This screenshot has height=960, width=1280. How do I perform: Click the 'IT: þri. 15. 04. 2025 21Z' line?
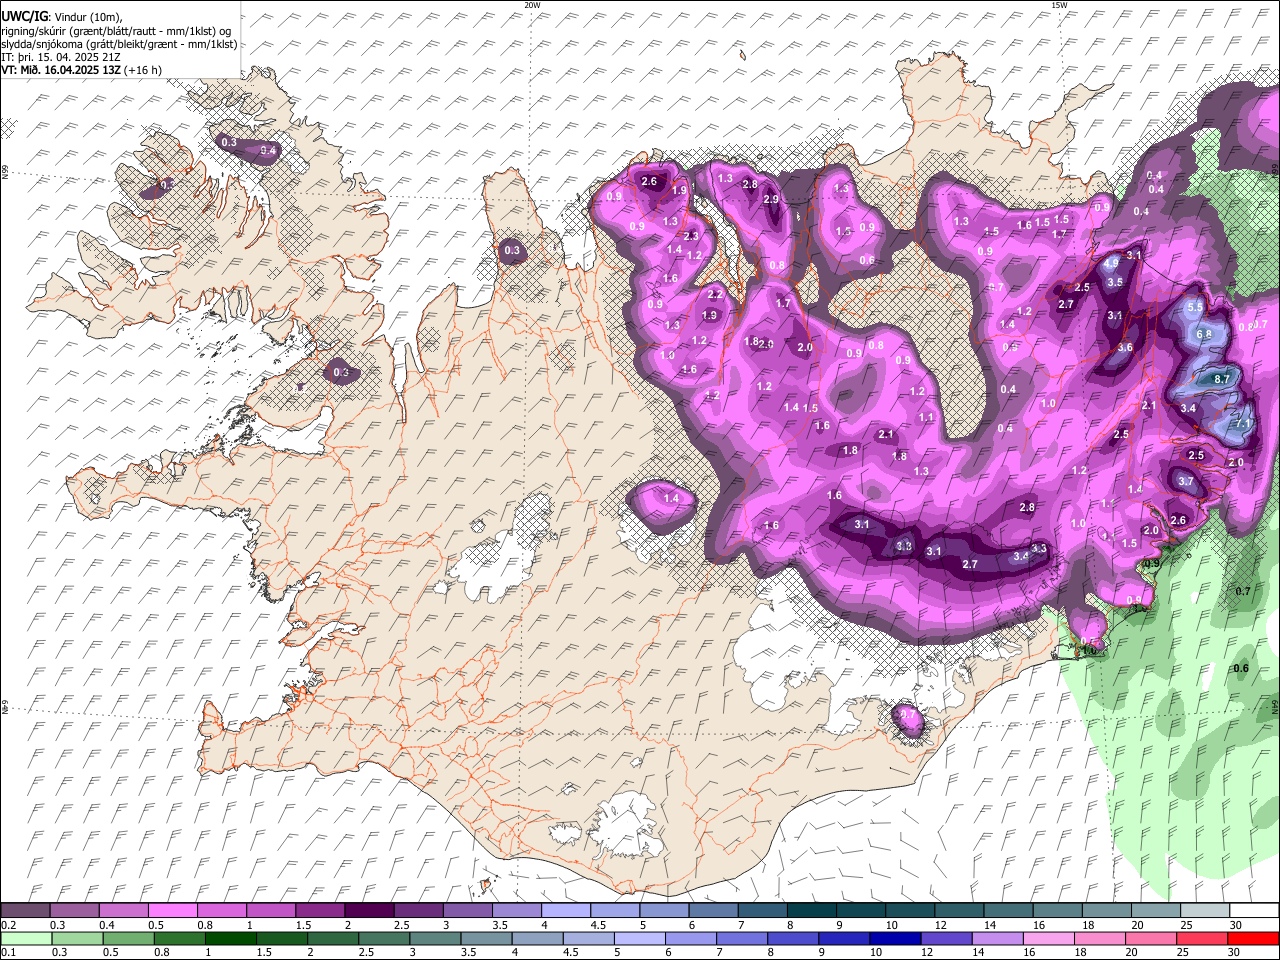point(61,57)
